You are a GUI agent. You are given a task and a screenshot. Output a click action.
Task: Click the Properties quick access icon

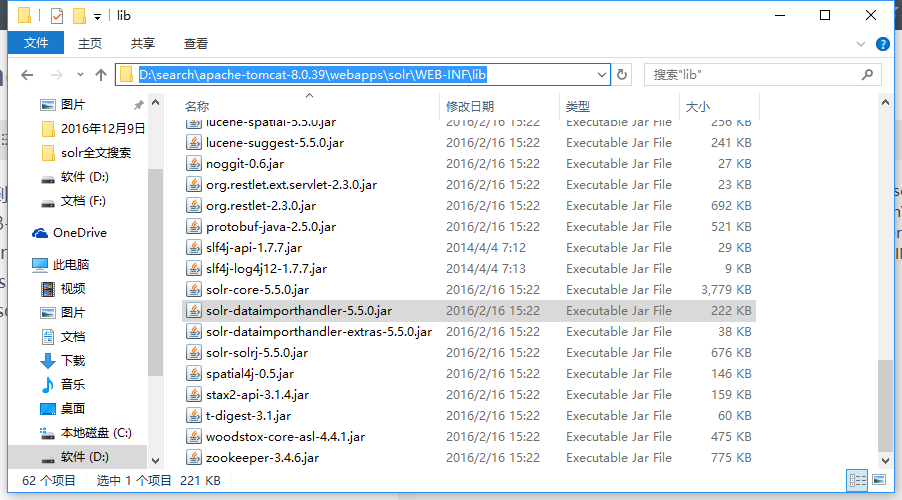pos(56,16)
